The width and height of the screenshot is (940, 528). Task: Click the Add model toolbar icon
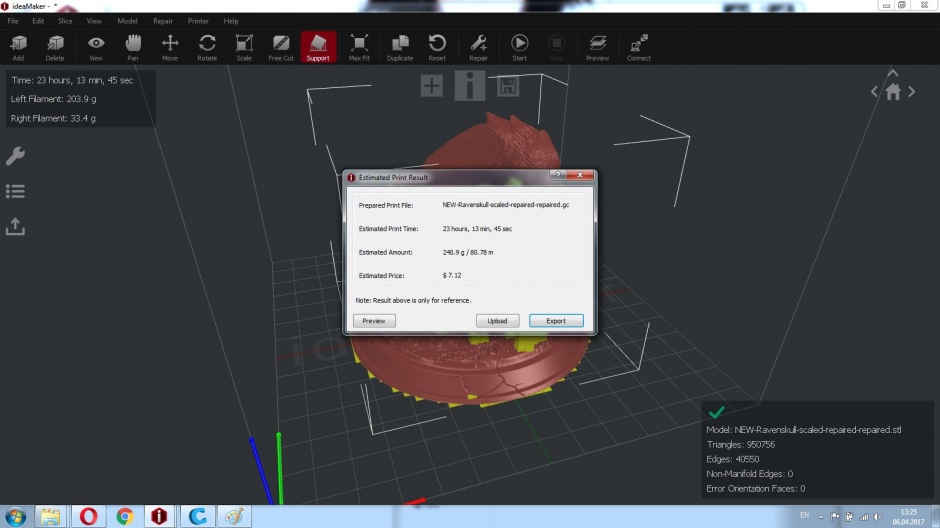point(19,47)
